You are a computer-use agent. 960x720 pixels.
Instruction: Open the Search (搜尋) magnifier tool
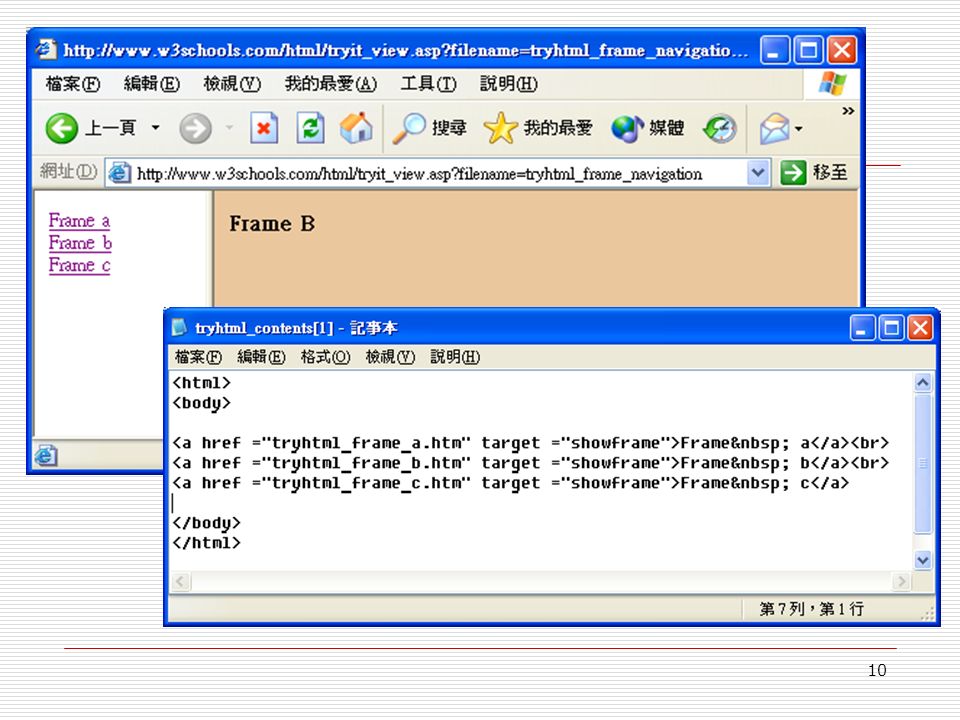429,128
